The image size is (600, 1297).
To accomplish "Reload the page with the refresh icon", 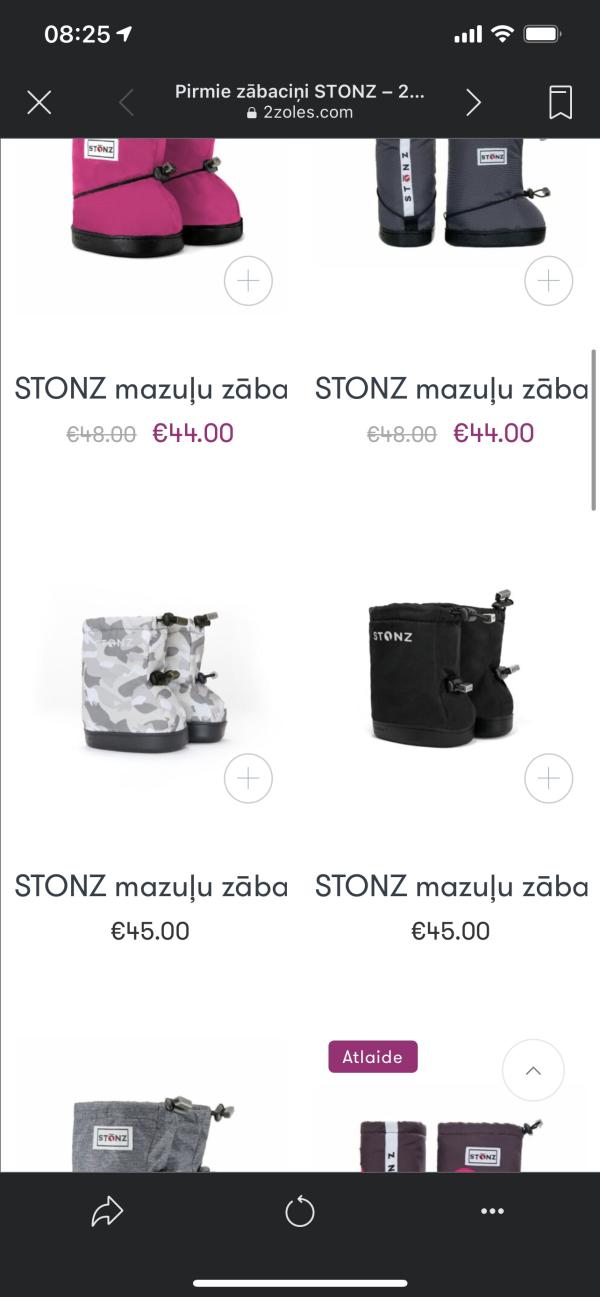I will (x=300, y=1212).
